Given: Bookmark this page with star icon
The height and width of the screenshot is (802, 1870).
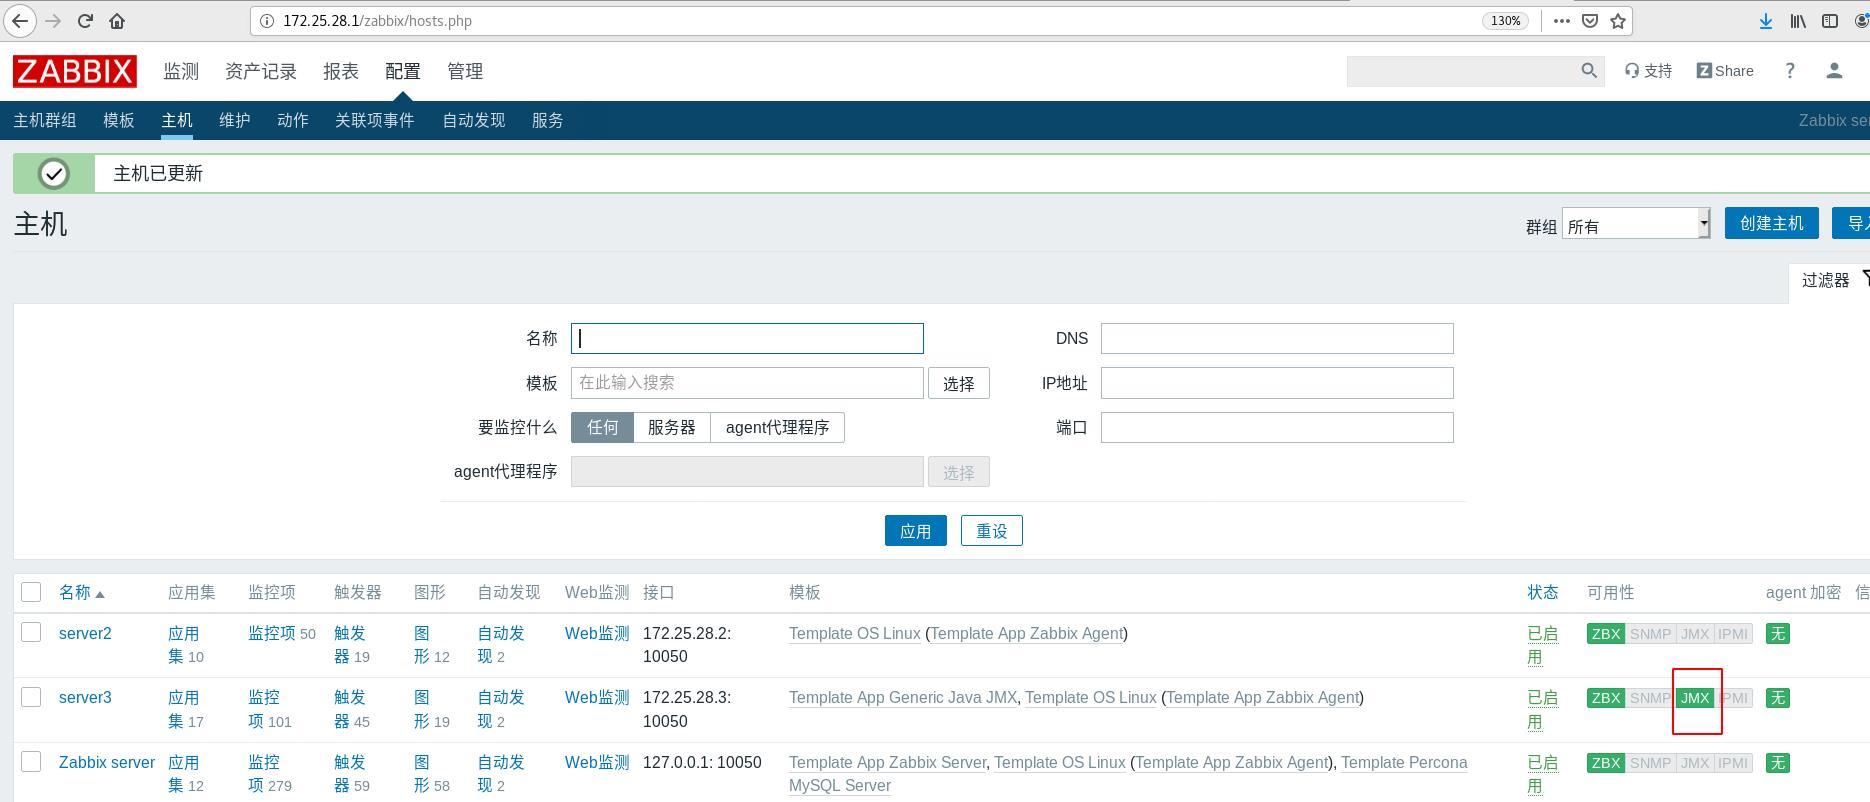Looking at the screenshot, I should [x=1618, y=21].
